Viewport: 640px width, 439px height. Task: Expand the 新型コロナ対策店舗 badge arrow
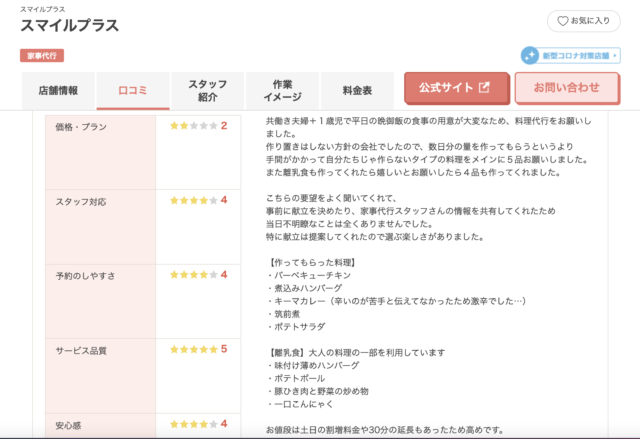point(614,56)
